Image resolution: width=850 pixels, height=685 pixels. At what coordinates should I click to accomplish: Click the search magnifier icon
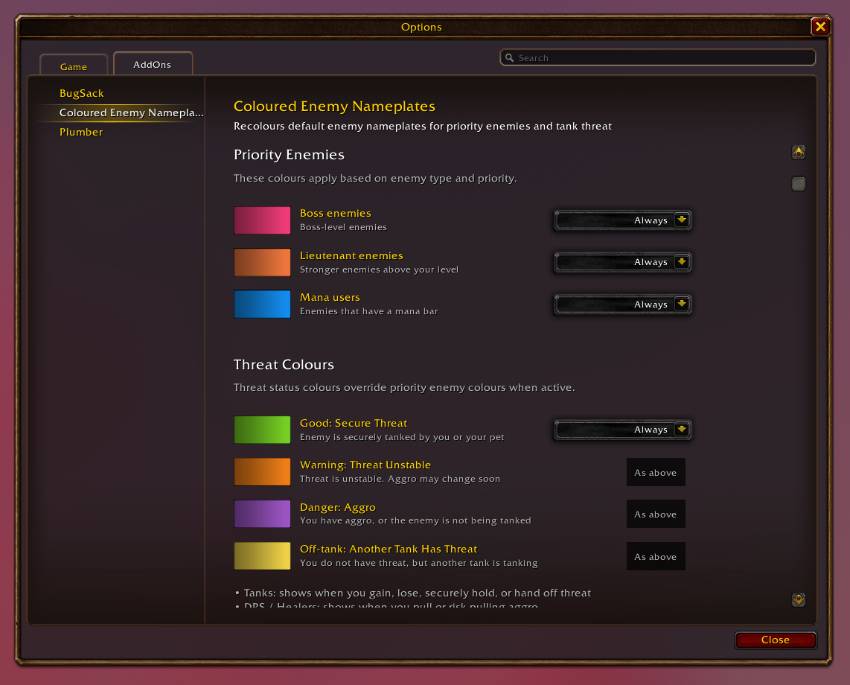point(509,57)
